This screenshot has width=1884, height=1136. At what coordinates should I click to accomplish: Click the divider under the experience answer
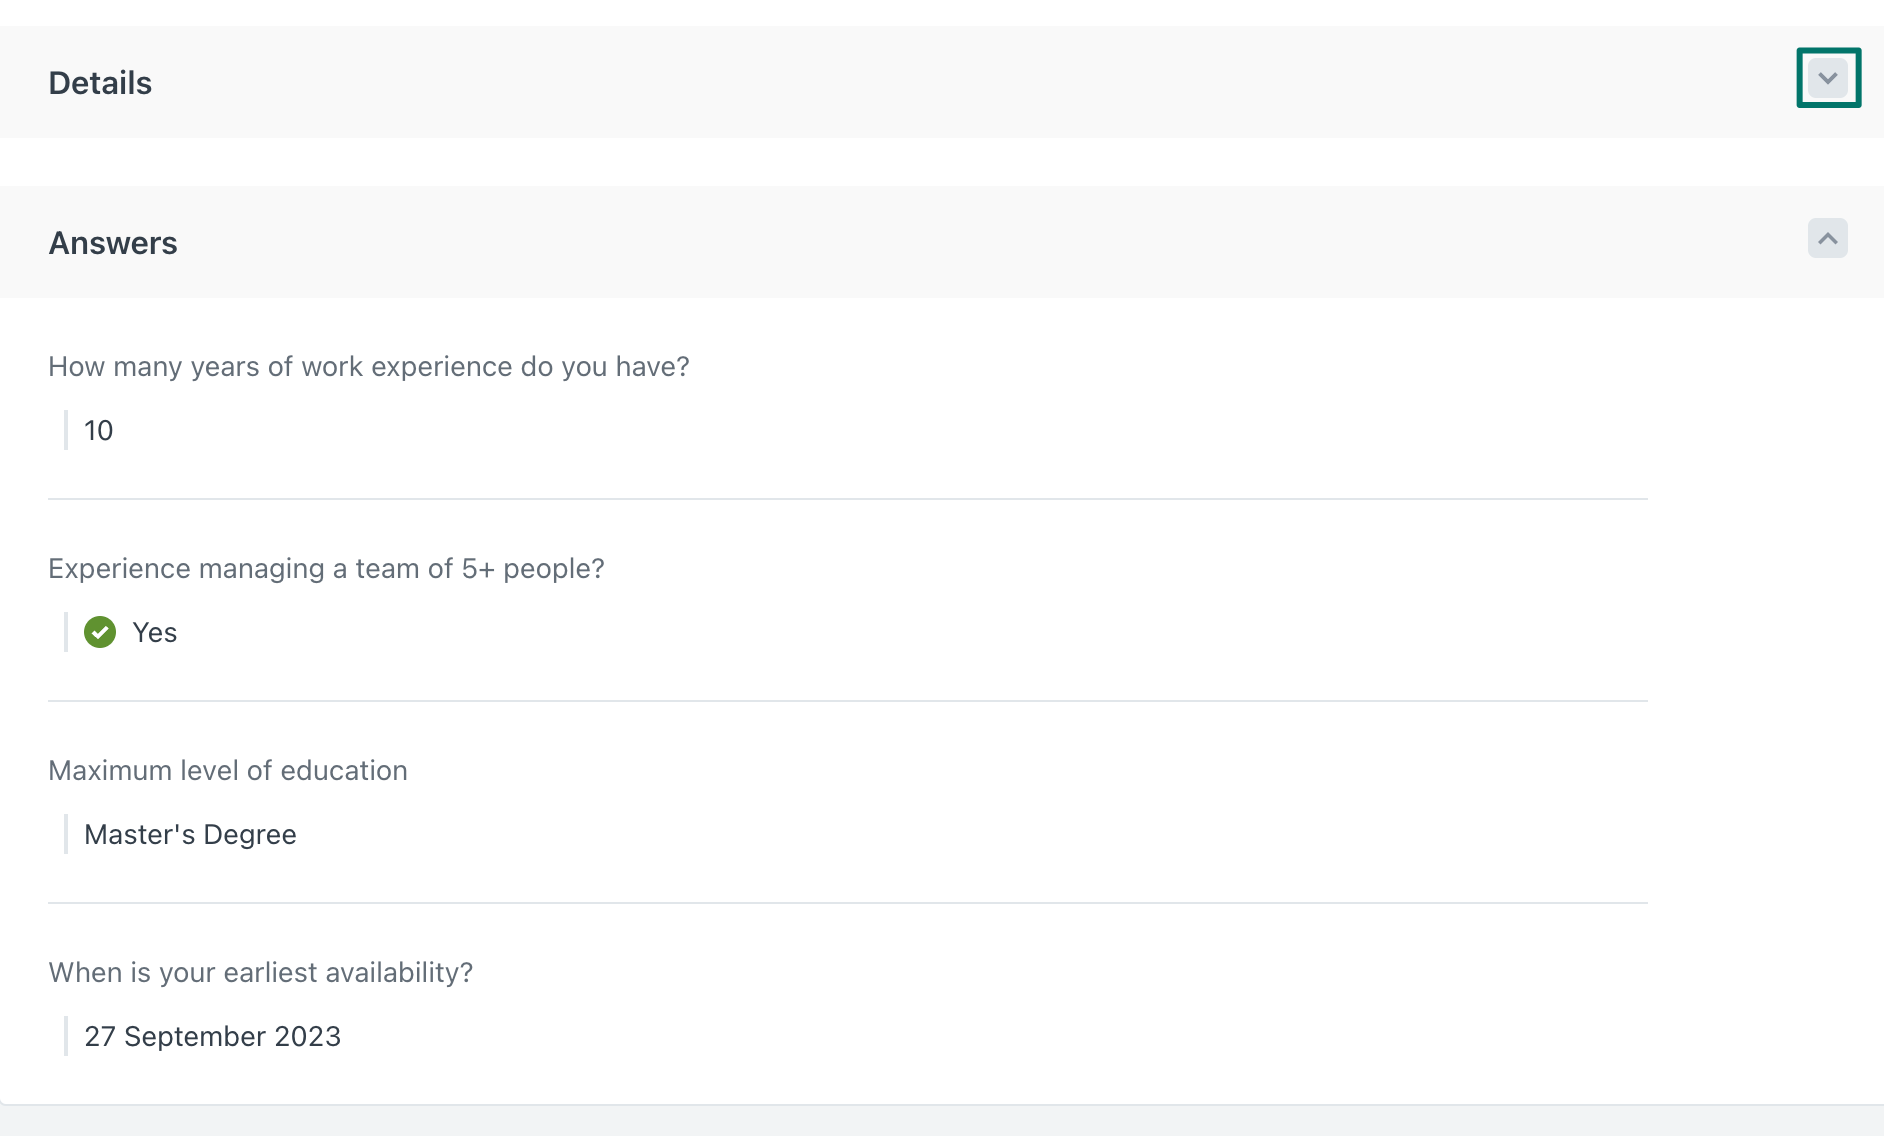(x=846, y=497)
